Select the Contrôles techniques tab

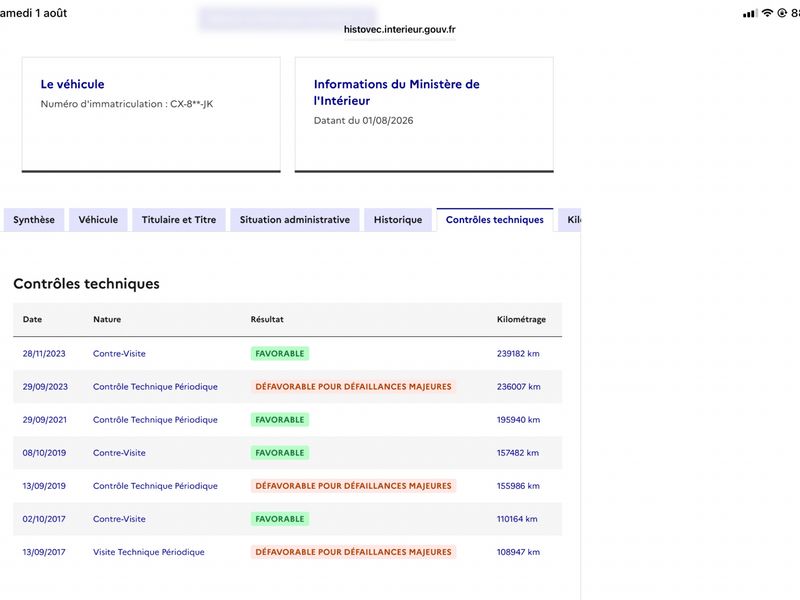coord(495,220)
